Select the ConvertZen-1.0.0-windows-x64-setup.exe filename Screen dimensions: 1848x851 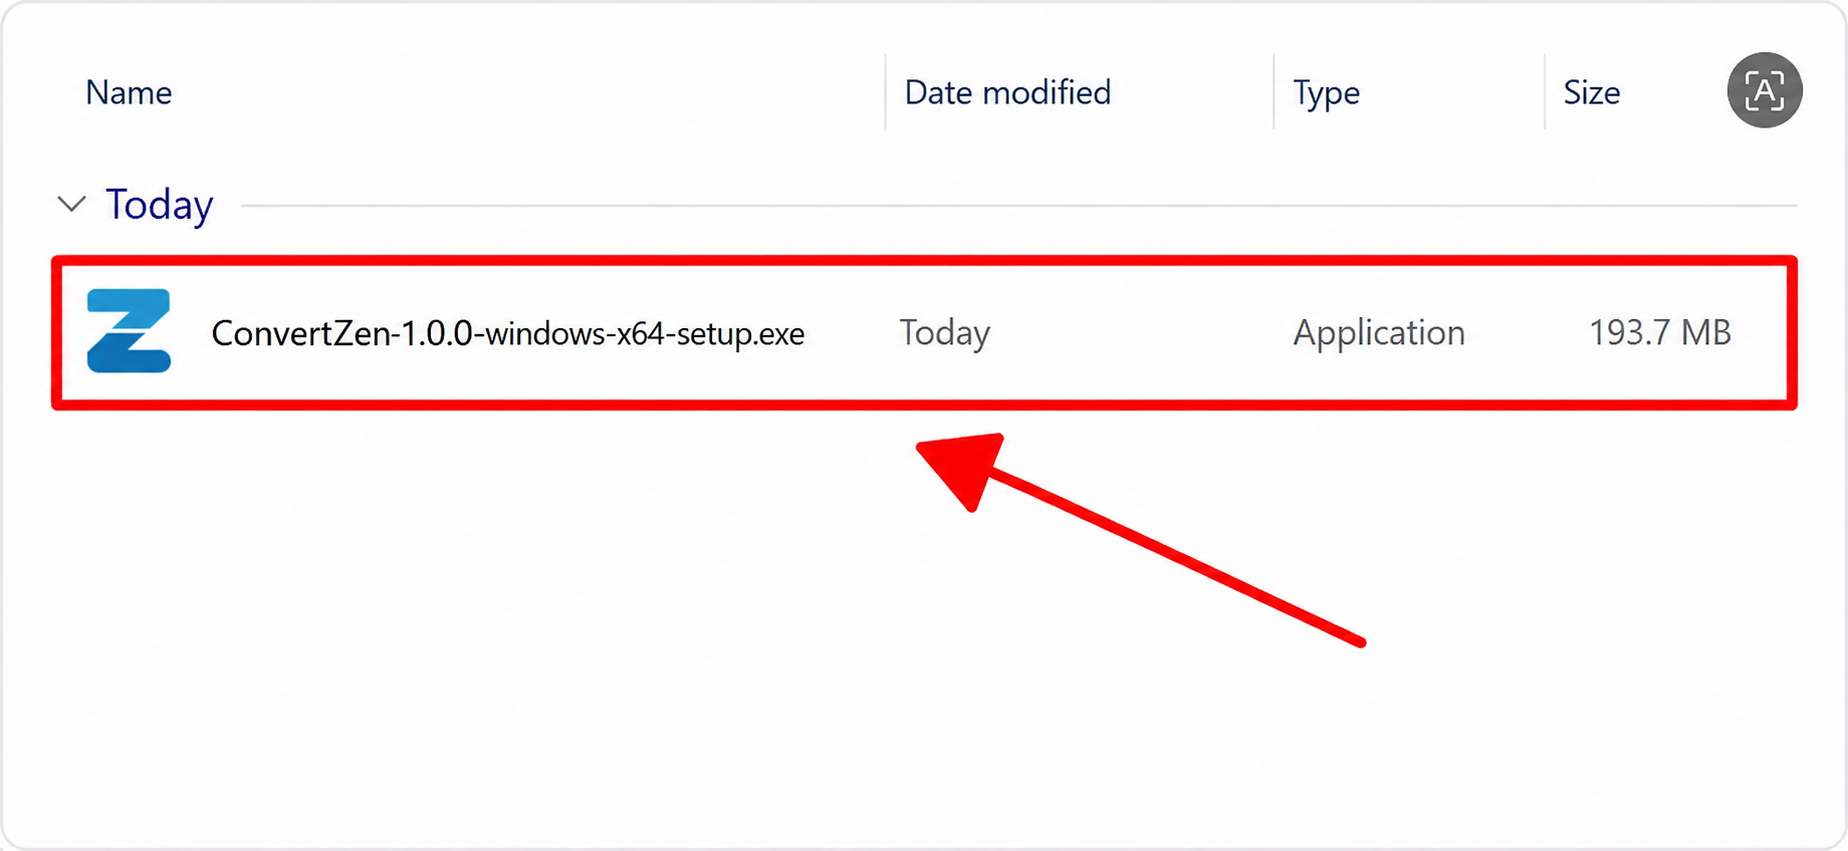pyautogui.click(x=508, y=333)
